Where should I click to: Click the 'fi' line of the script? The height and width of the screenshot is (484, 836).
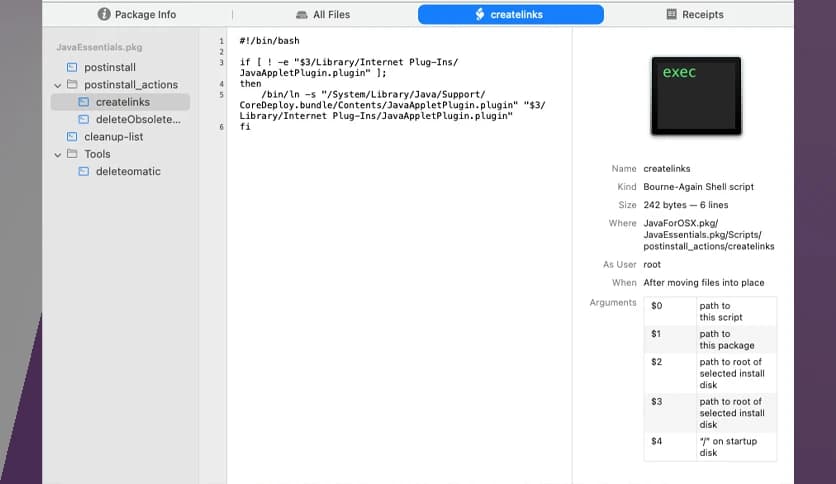[x=245, y=126]
